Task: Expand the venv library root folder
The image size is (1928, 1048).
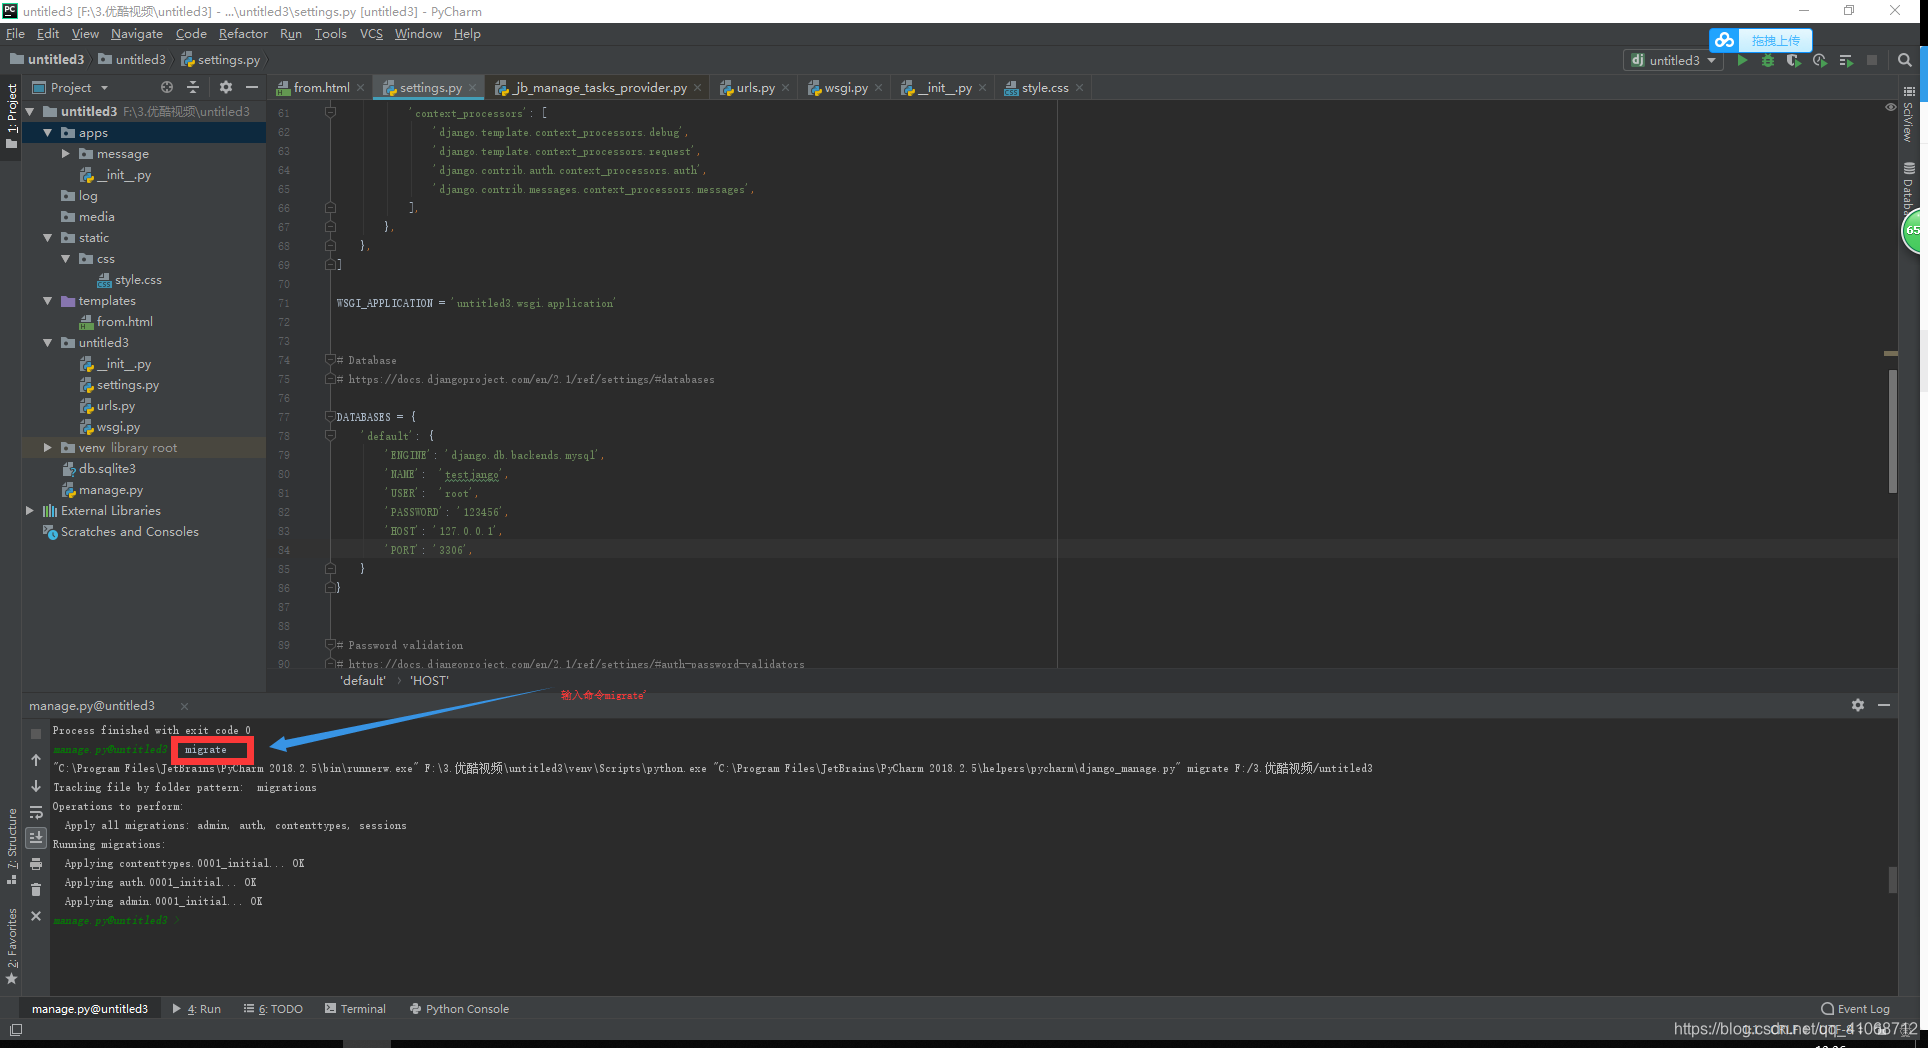Action: click(x=47, y=448)
